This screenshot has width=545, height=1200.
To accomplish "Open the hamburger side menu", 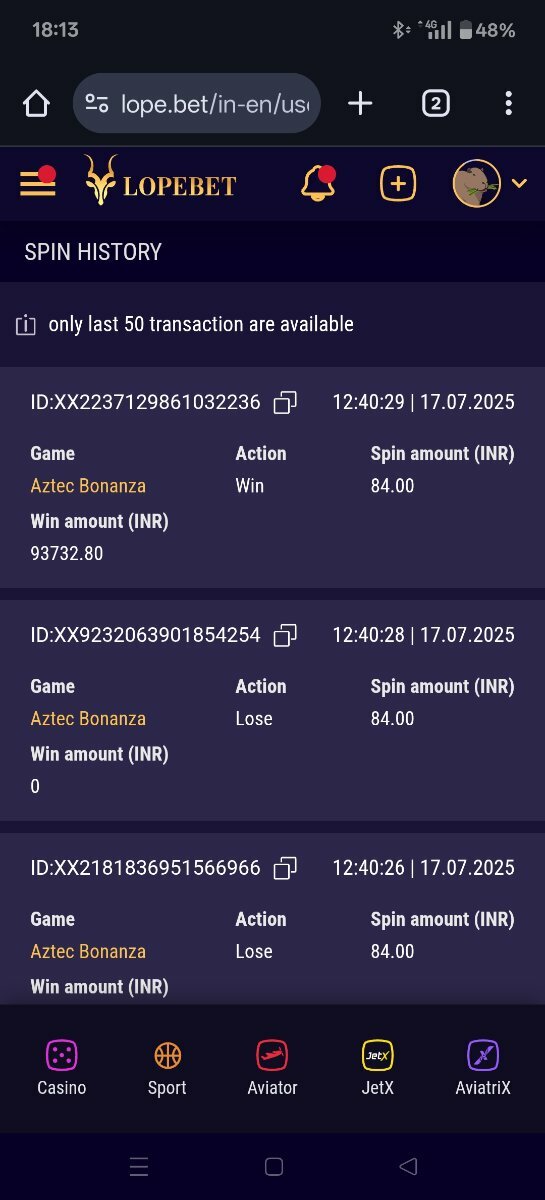I will [x=38, y=183].
